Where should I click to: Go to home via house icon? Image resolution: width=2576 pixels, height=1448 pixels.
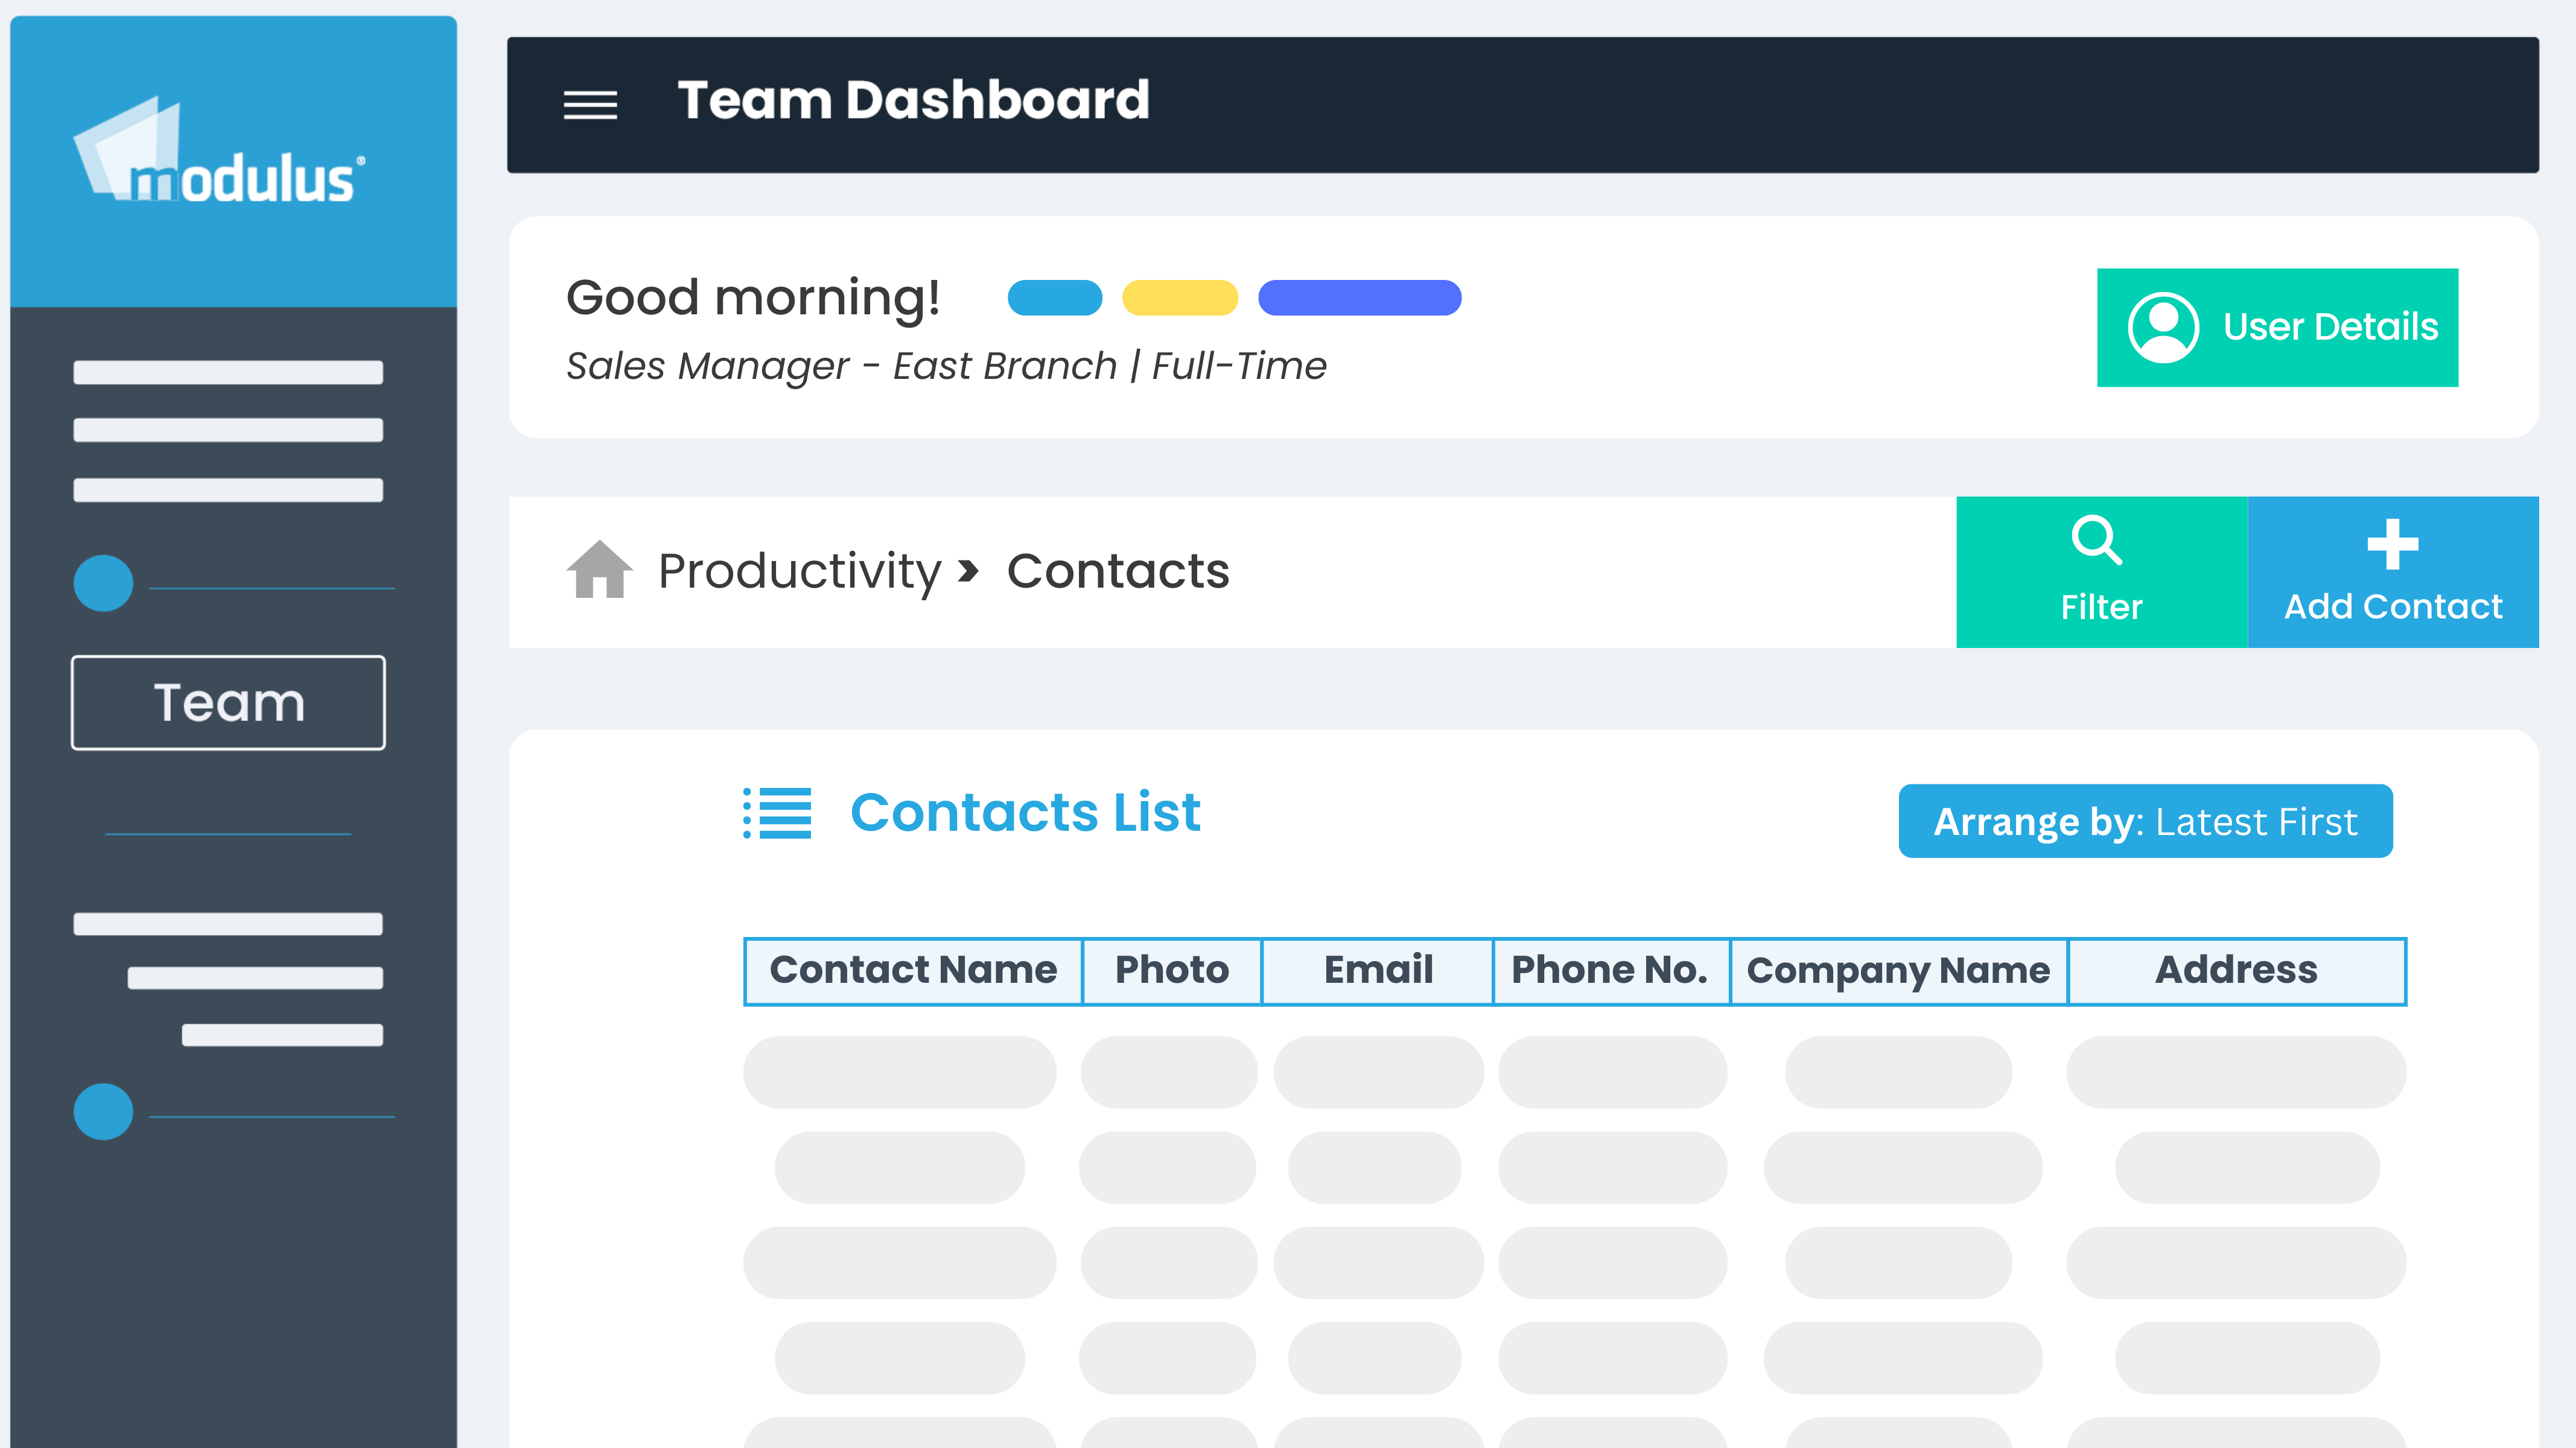click(x=599, y=570)
